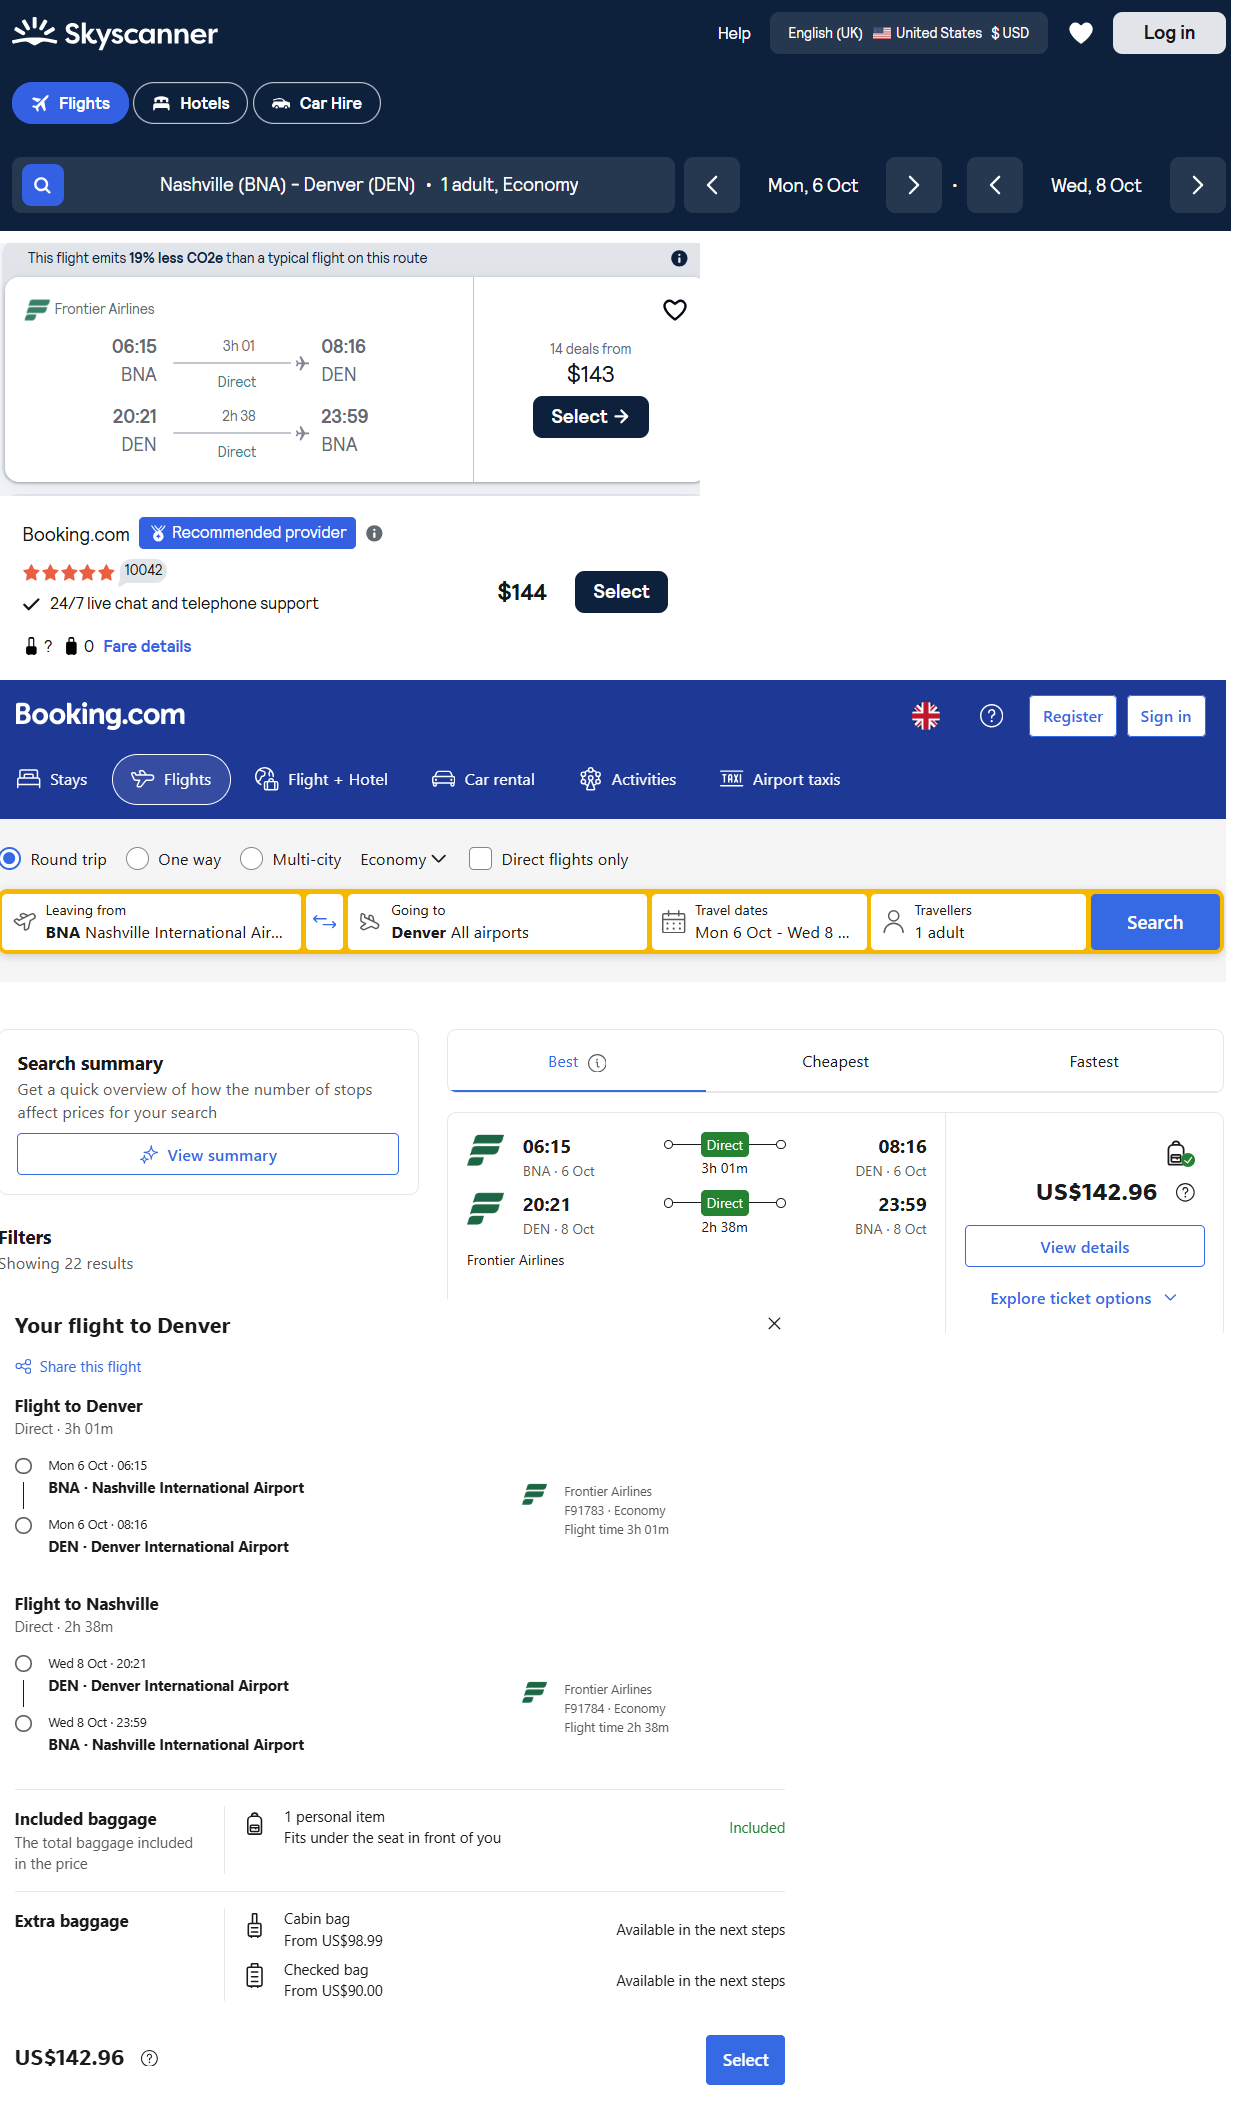Change language via UK flag icon
The image size is (1246, 2101).
(925, 716)
